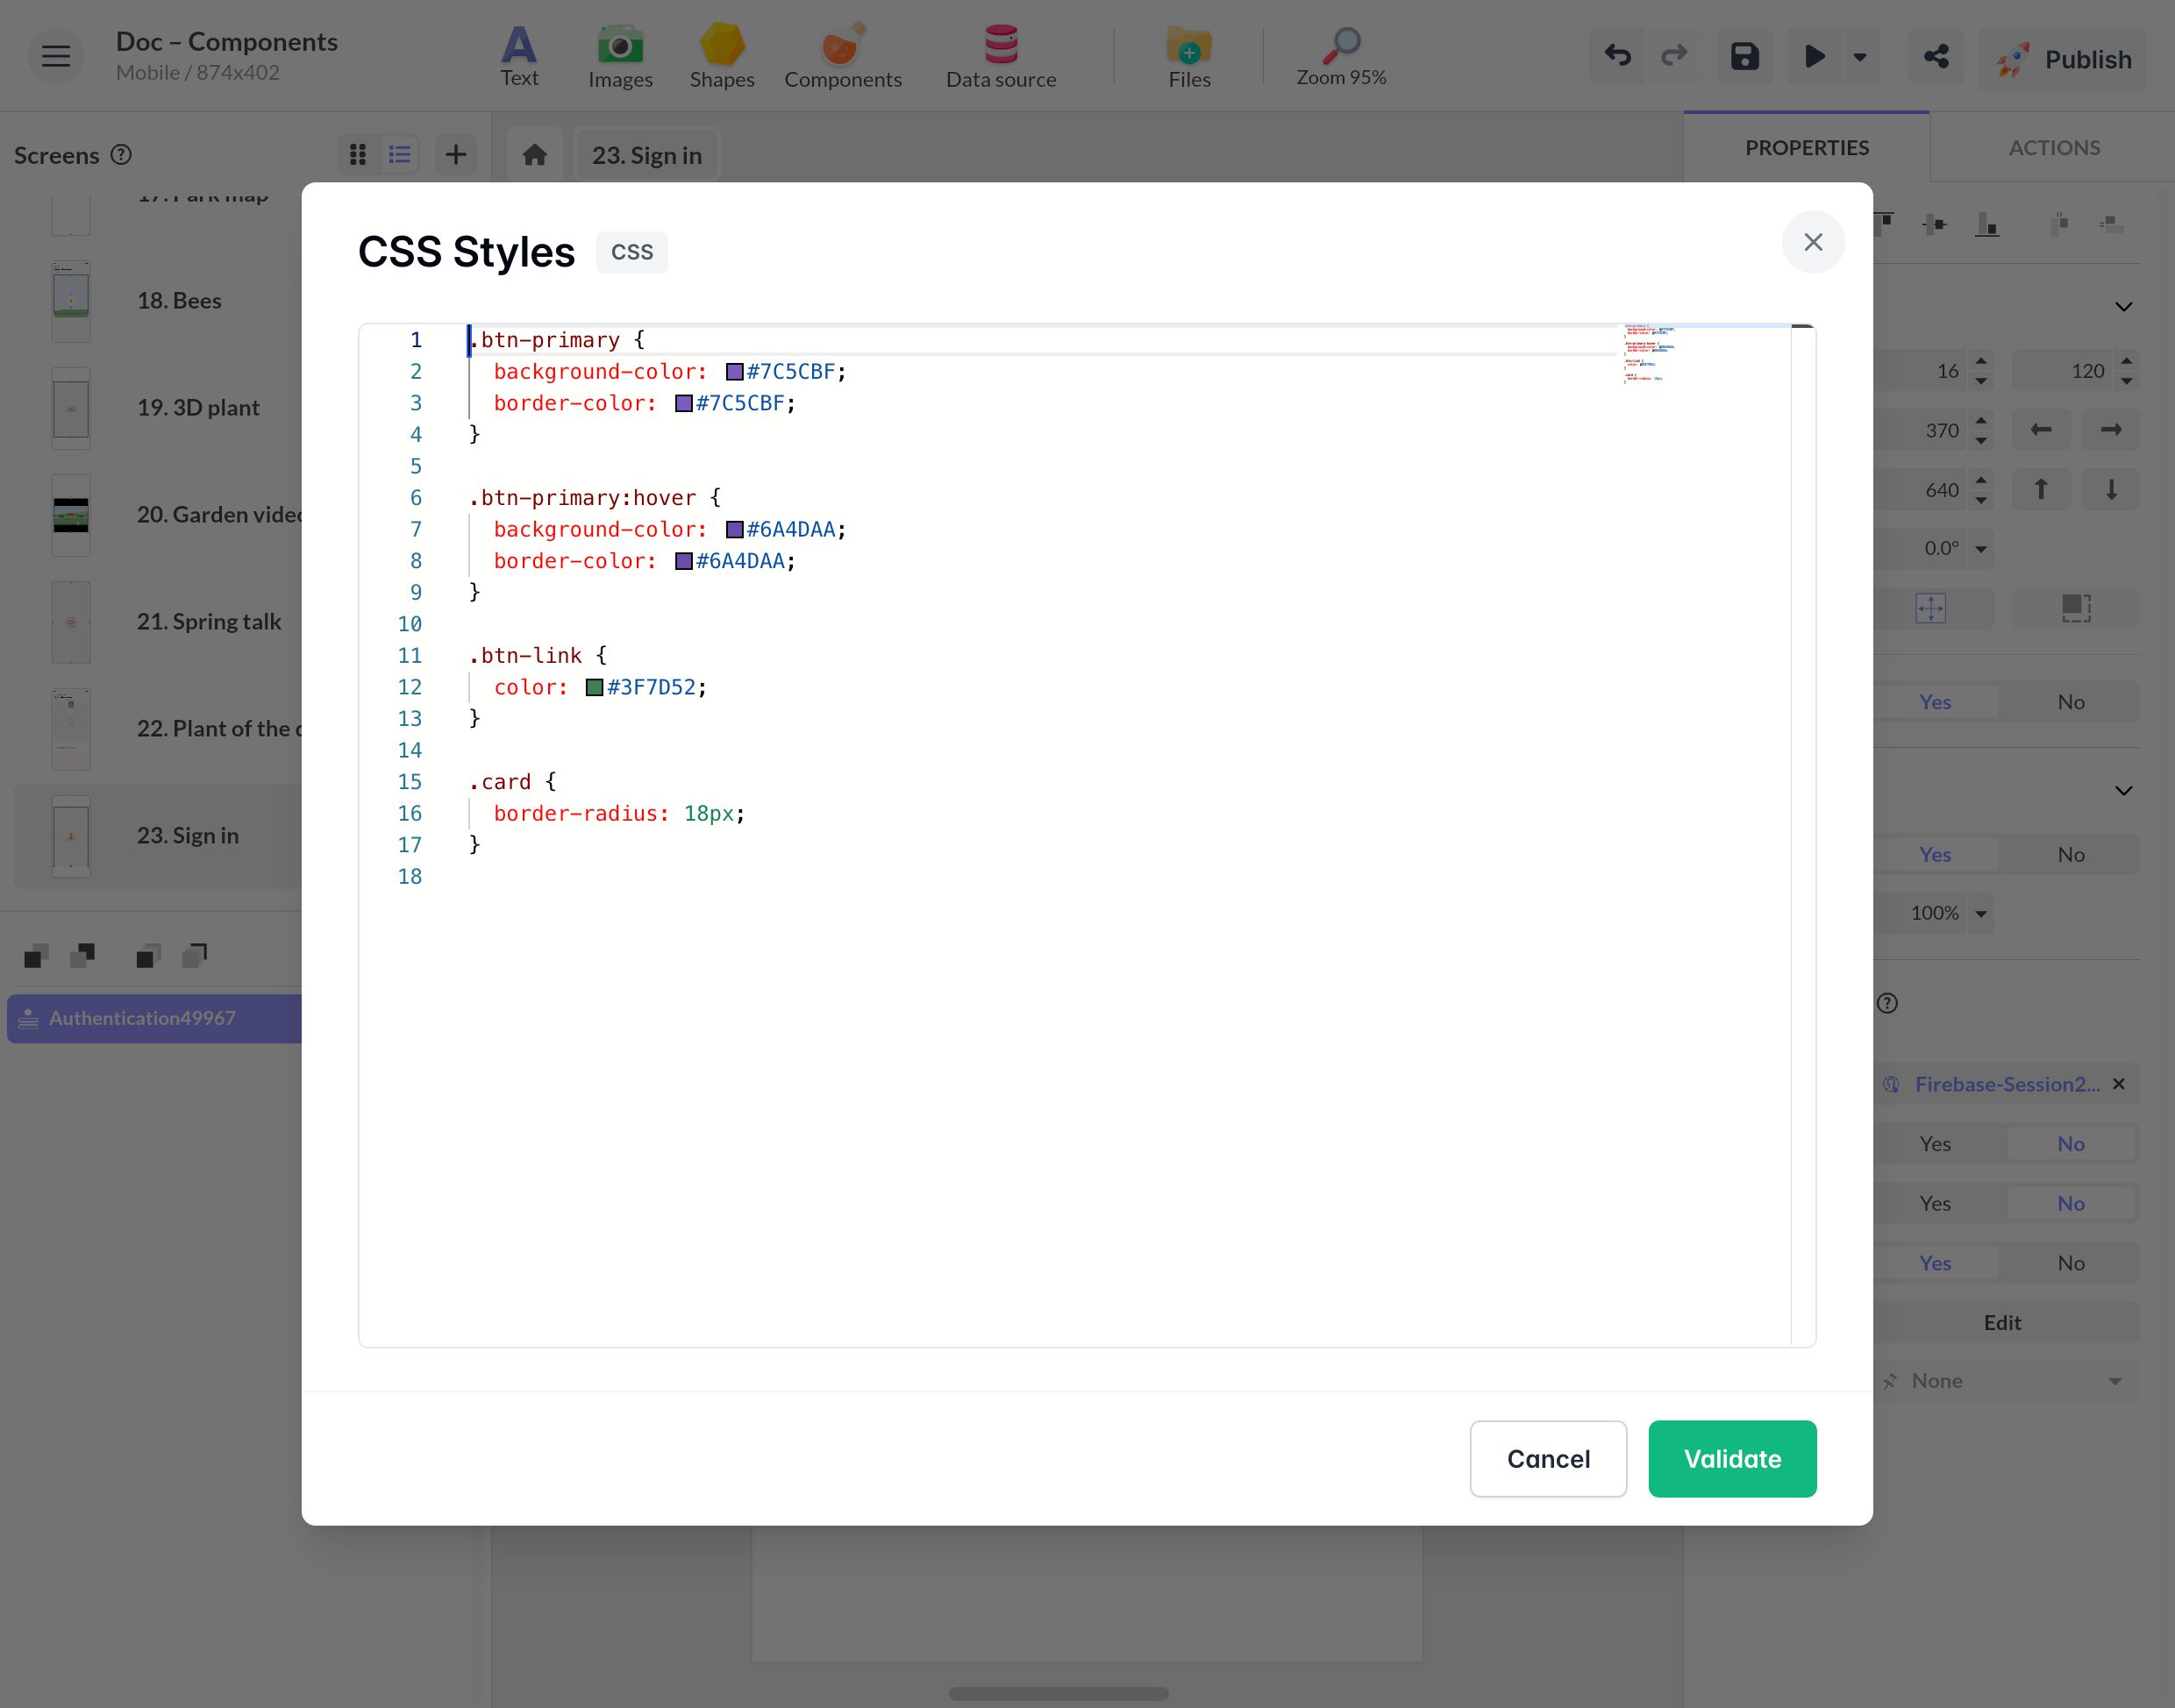Switch screens to grid view
The height and width of the screenshot is (1708, 2175).
[358, 155]
